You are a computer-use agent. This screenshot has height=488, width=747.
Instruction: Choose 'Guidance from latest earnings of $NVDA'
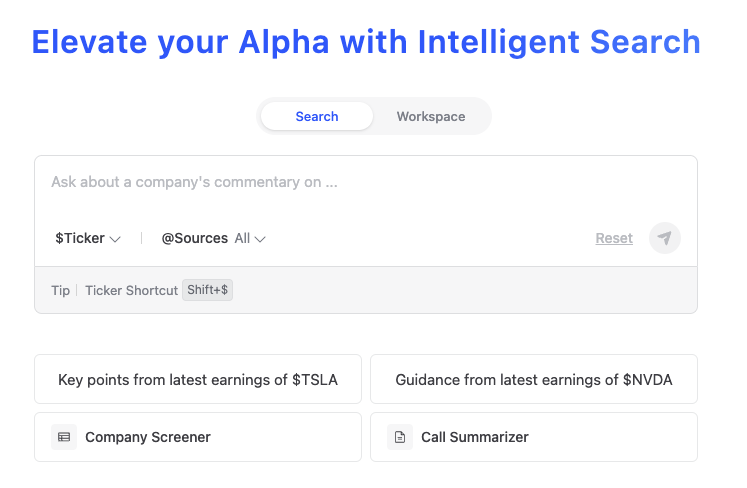click(x=534, y=380)
